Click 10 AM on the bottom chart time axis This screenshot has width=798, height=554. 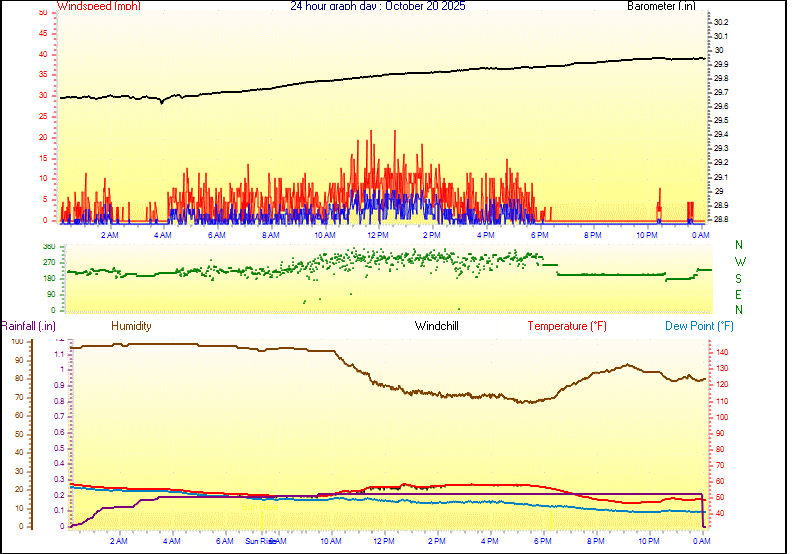pyautogui.click(x=330, y=541)
